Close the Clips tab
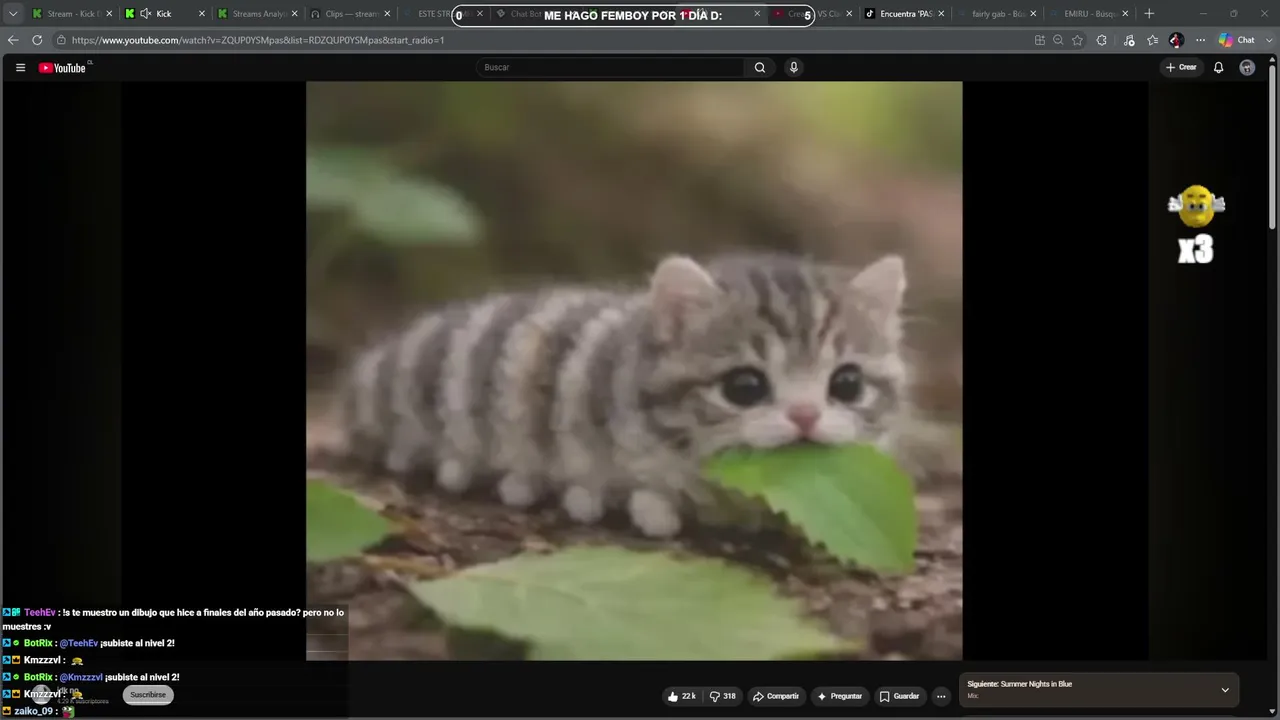The image size is (1280, 720). tap(387, 14)
